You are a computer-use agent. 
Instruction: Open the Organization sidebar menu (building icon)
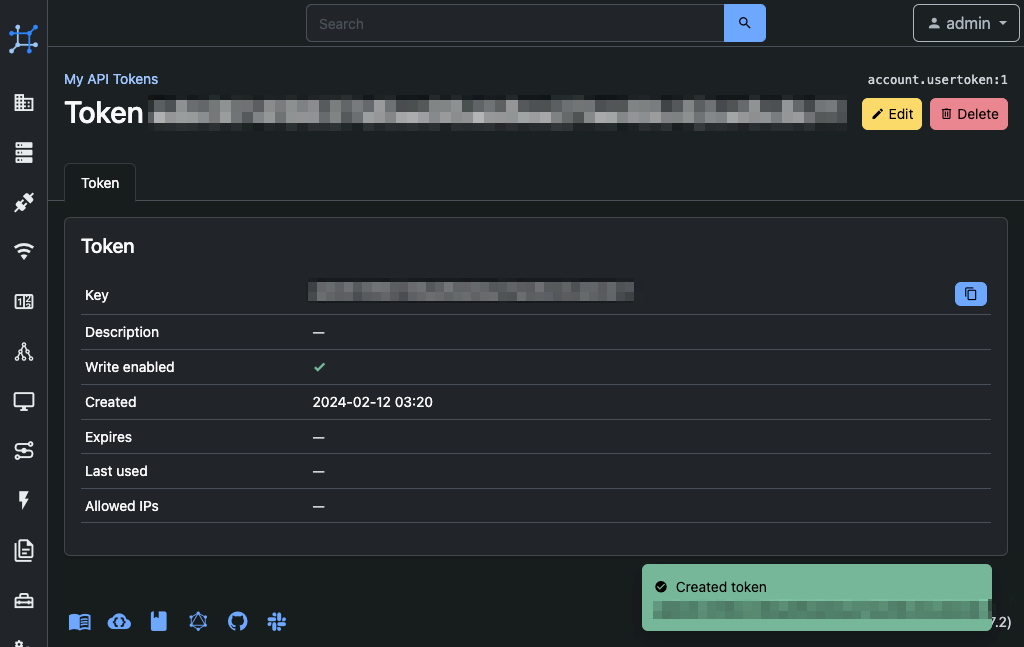[24, 103]
